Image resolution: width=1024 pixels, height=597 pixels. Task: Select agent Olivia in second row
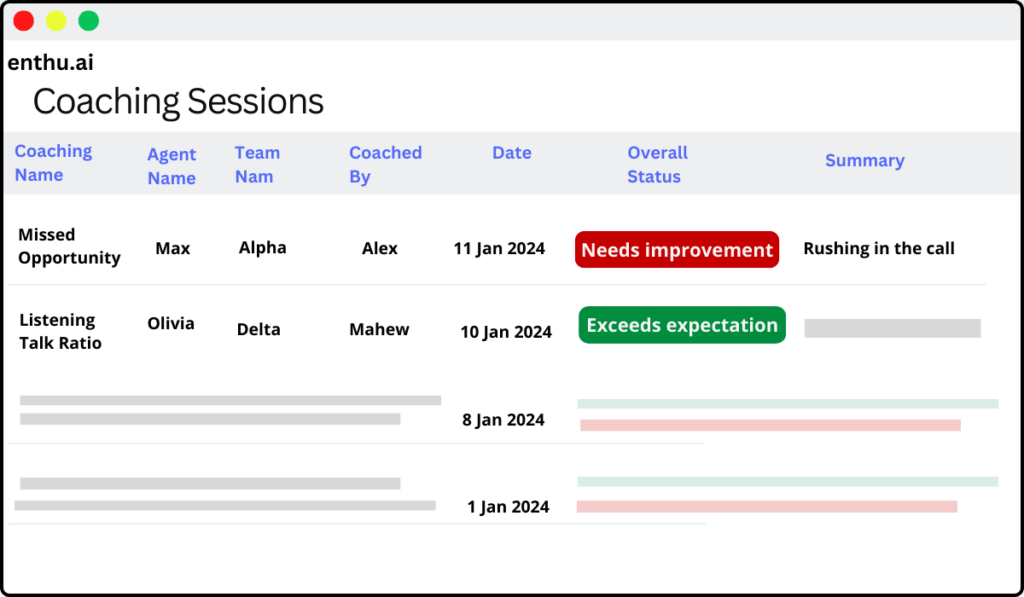171,324
